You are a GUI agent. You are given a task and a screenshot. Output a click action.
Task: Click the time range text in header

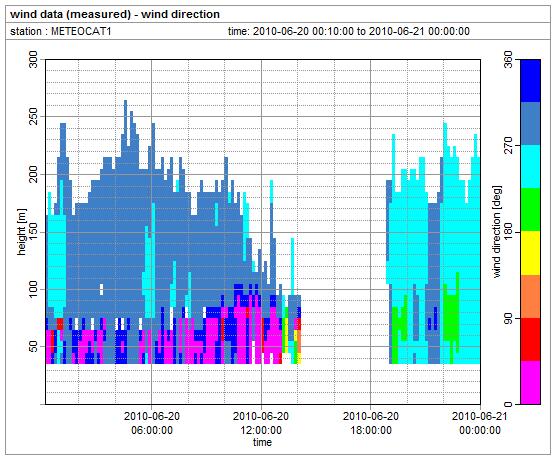(349, 31)
